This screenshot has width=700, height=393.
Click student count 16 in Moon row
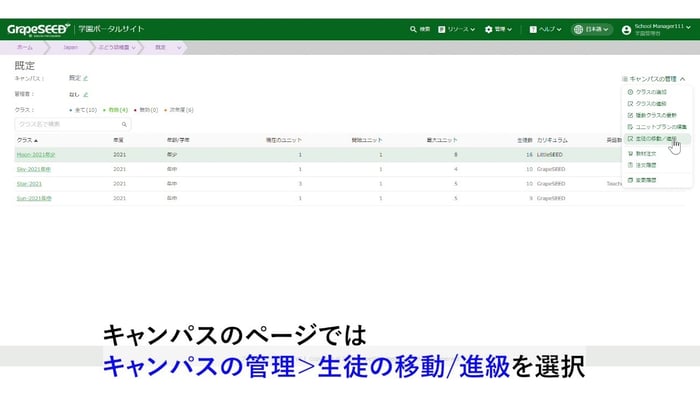tap(529, 155)
